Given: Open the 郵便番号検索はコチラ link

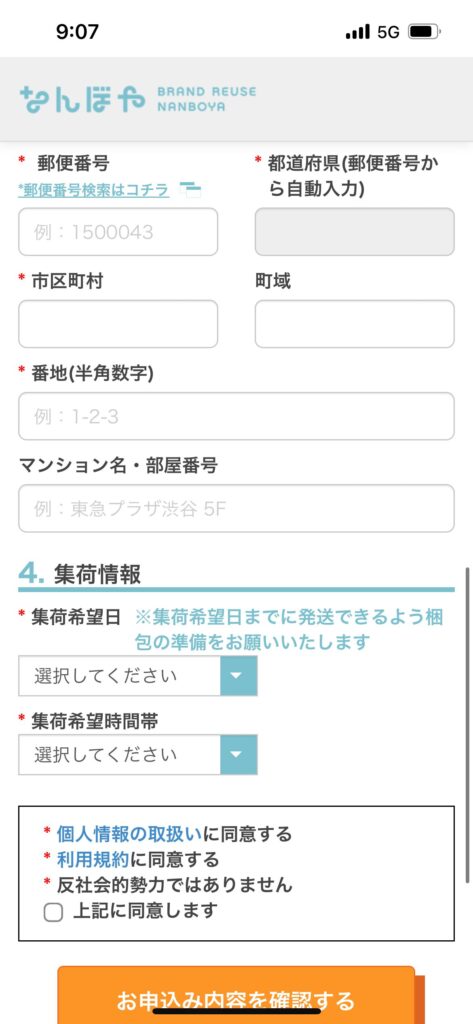Looking at the screenshot, I should point(94,190).
